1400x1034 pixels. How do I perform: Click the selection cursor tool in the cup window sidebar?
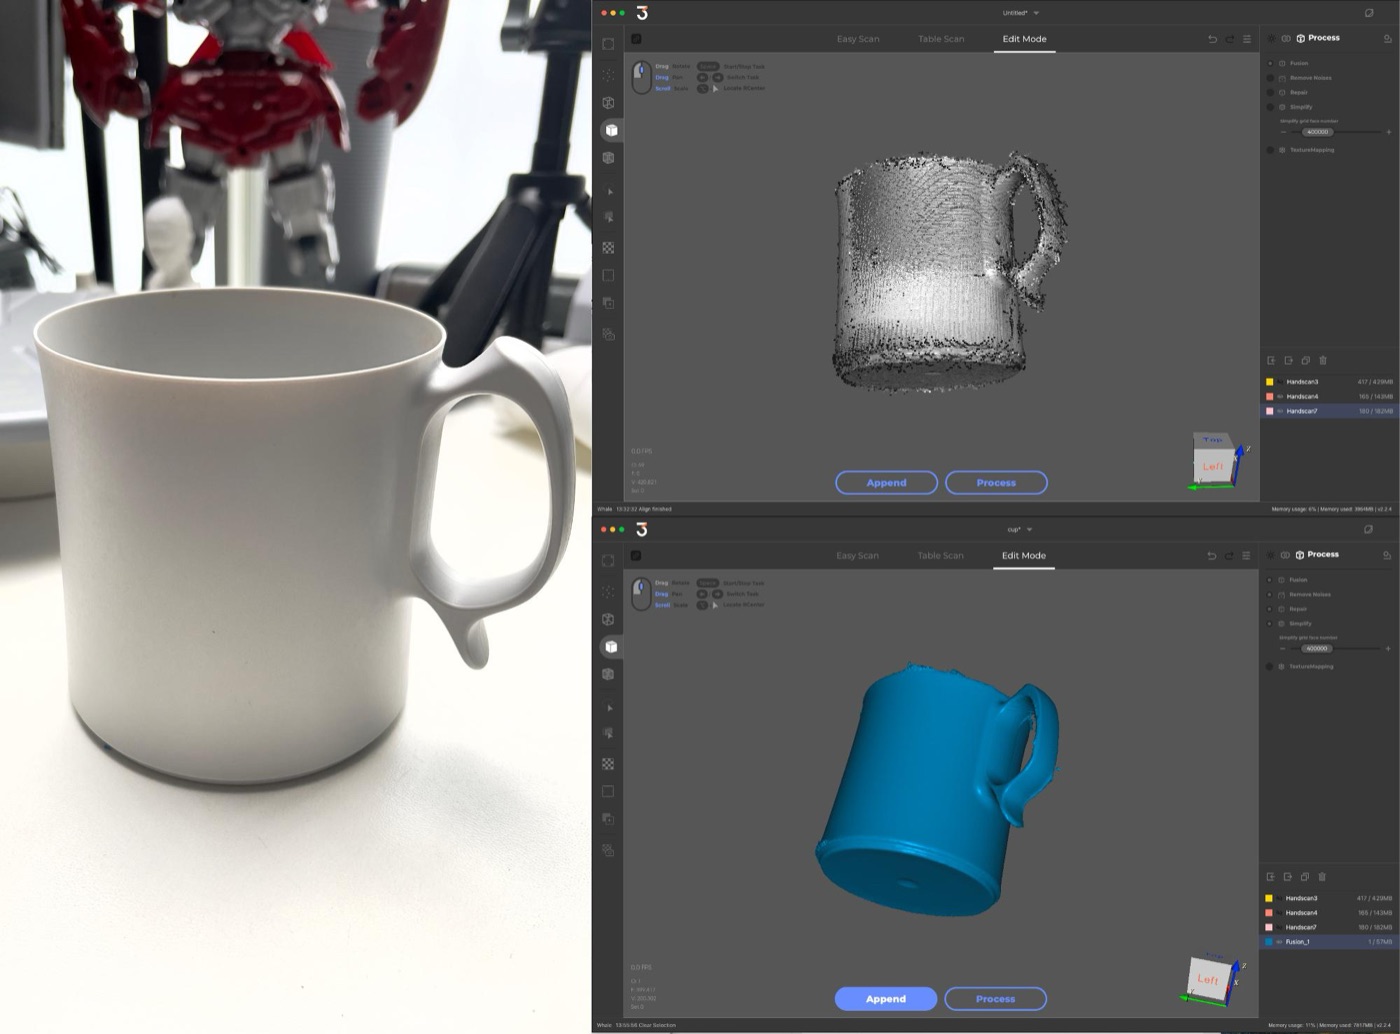click(x=609, y=708)
